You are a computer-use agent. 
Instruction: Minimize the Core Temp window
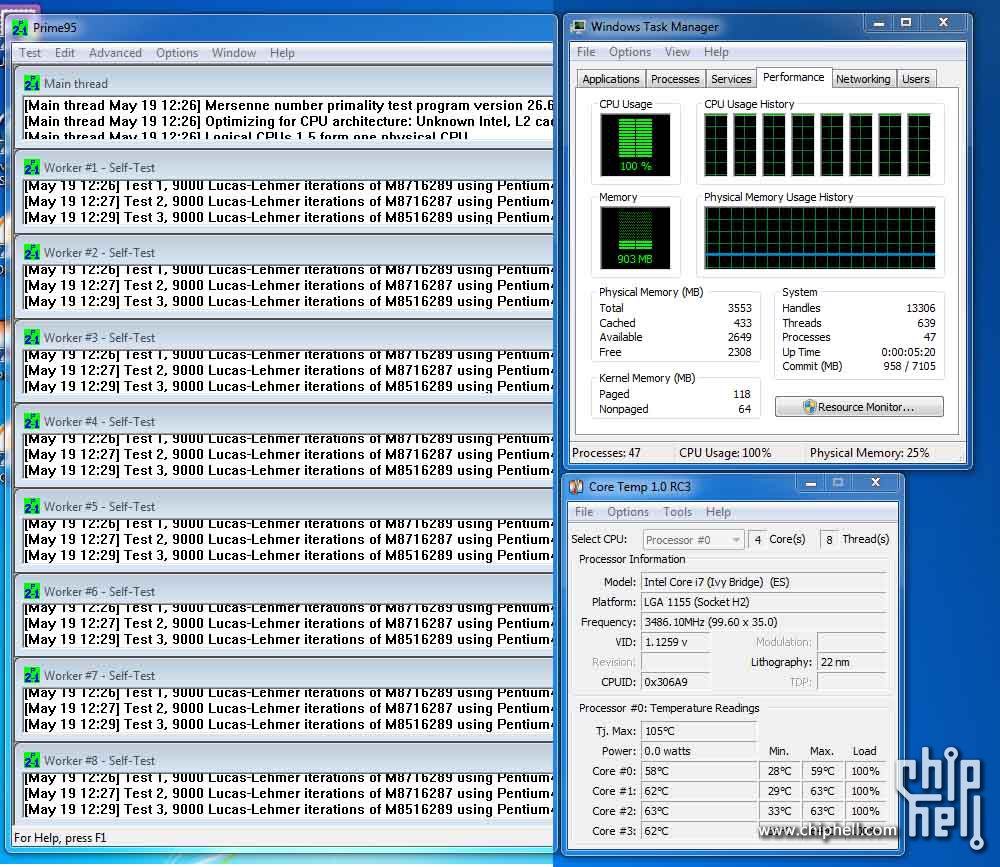click(811, 484)
